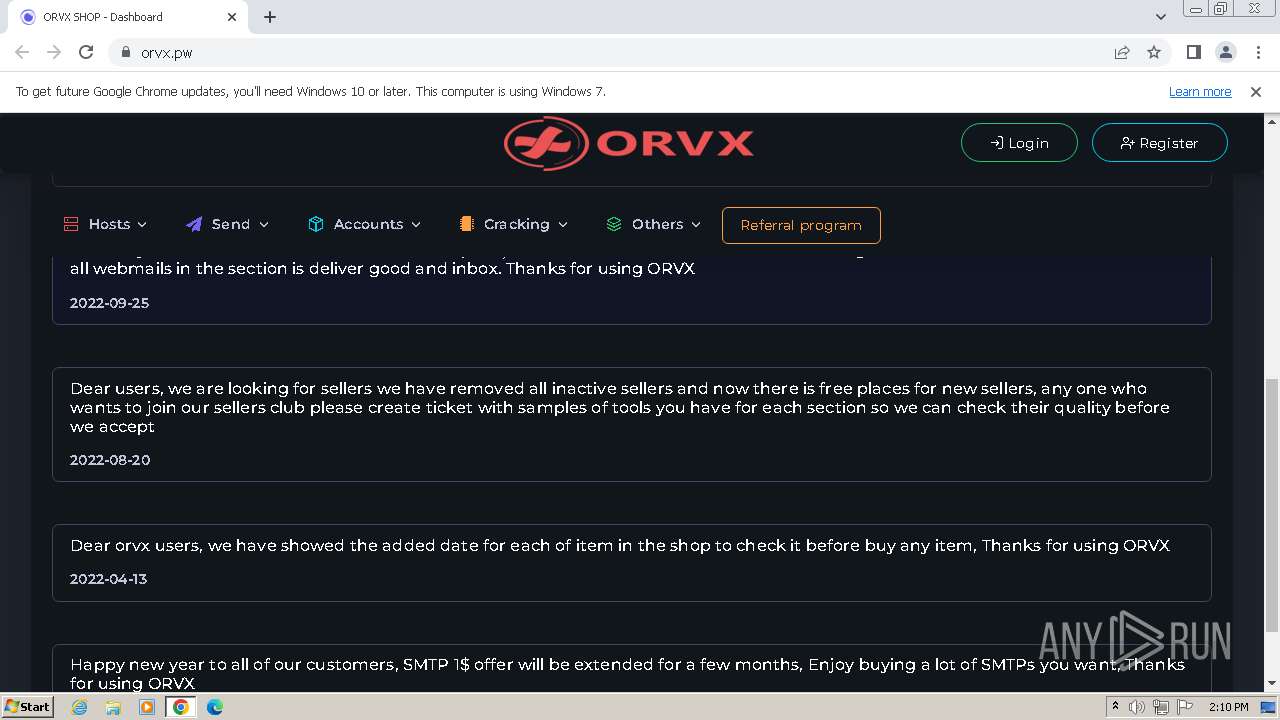This screenshot has width=1280, height=720.
Task: Expand the Accounts menu
Action: tap(364, 224)
